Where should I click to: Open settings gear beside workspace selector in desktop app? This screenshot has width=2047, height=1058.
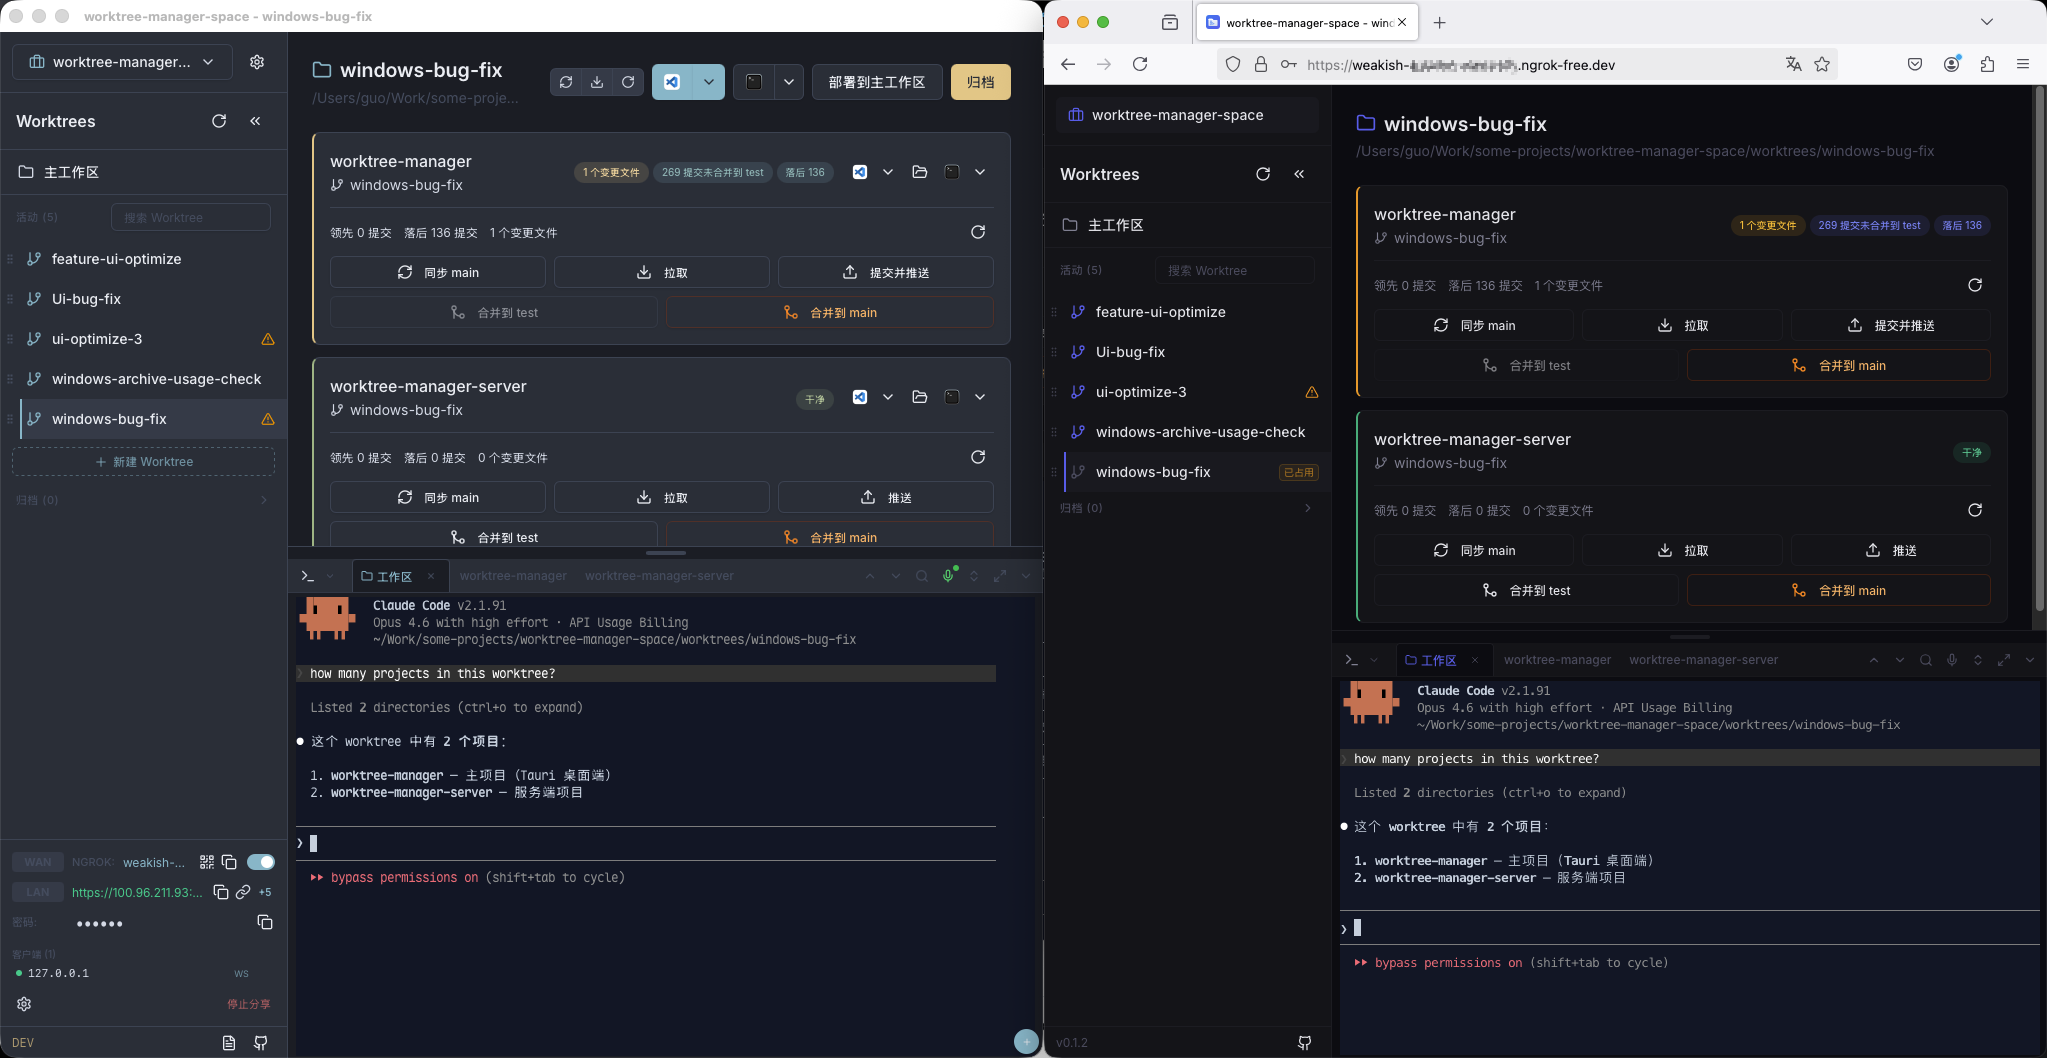[x=257, y=62]
